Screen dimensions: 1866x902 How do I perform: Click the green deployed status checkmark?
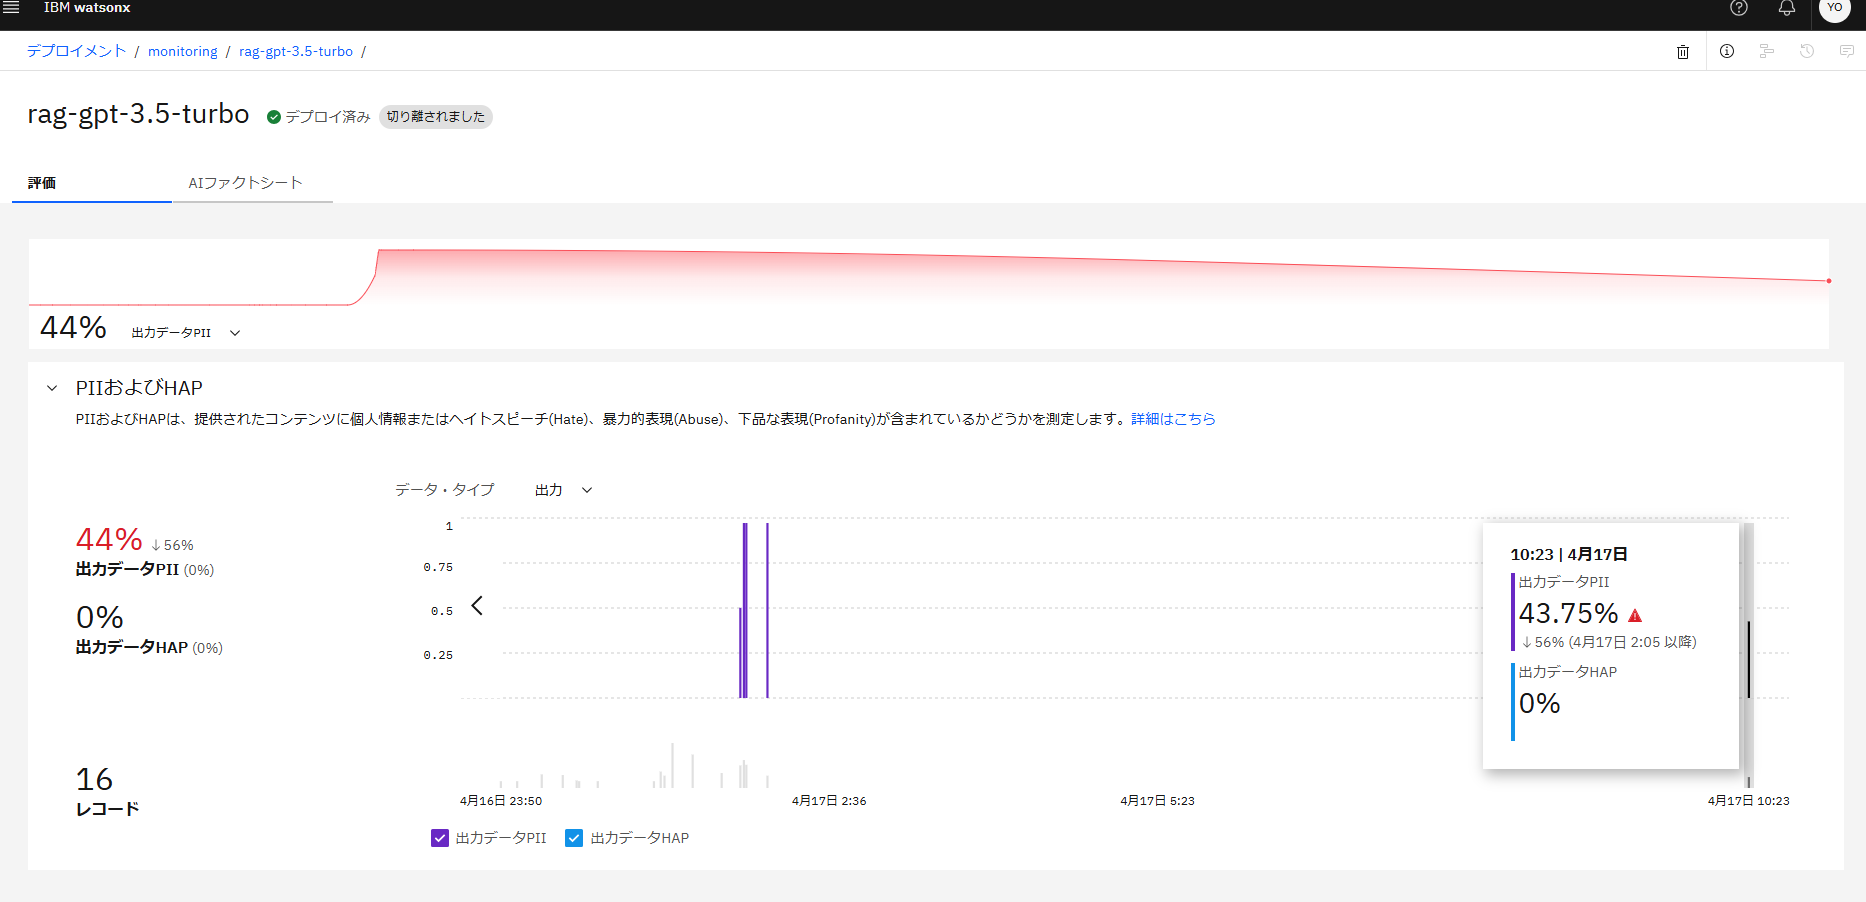(274, 117)
